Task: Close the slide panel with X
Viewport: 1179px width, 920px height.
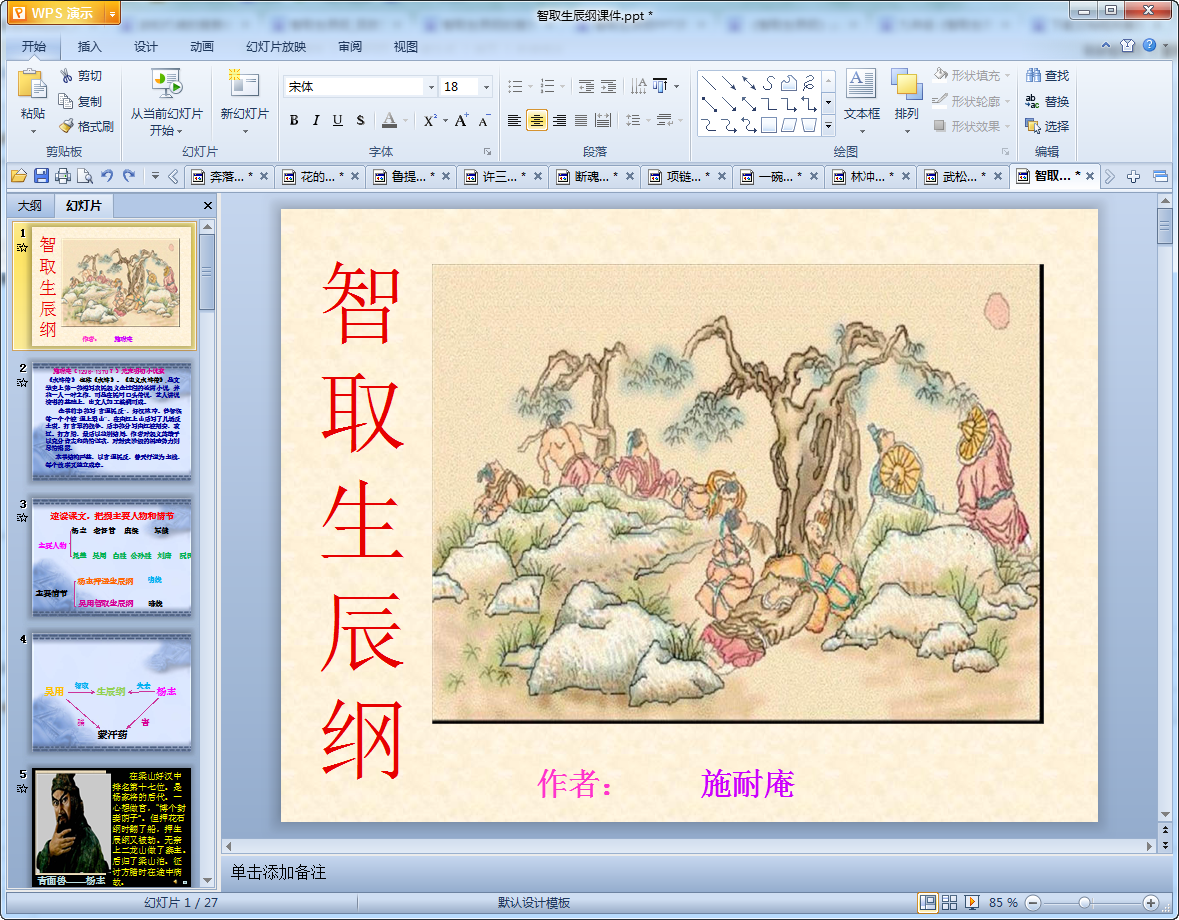Action: (208, 205)
